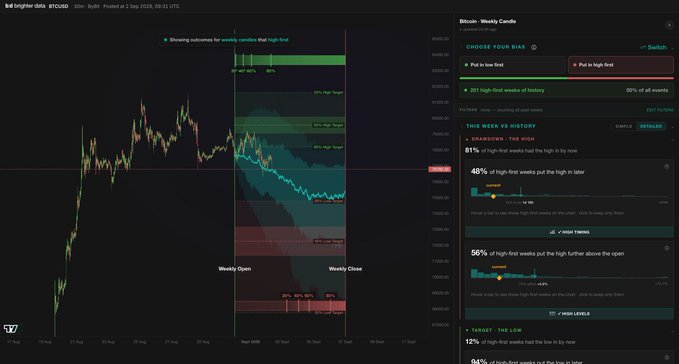Toggle the High Levels chart overlay
Viewport: 679px width, 364px height.
click(x=569, y=313)
